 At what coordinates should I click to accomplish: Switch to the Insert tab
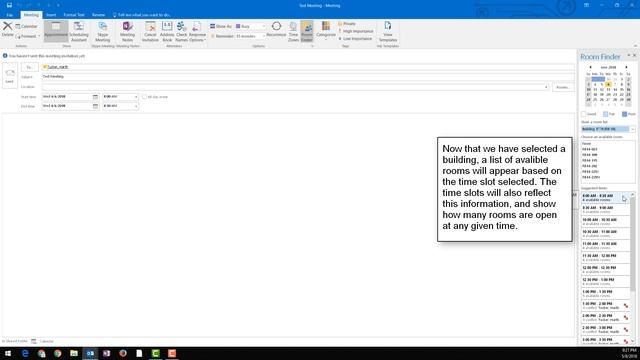(x=51, y=15)
